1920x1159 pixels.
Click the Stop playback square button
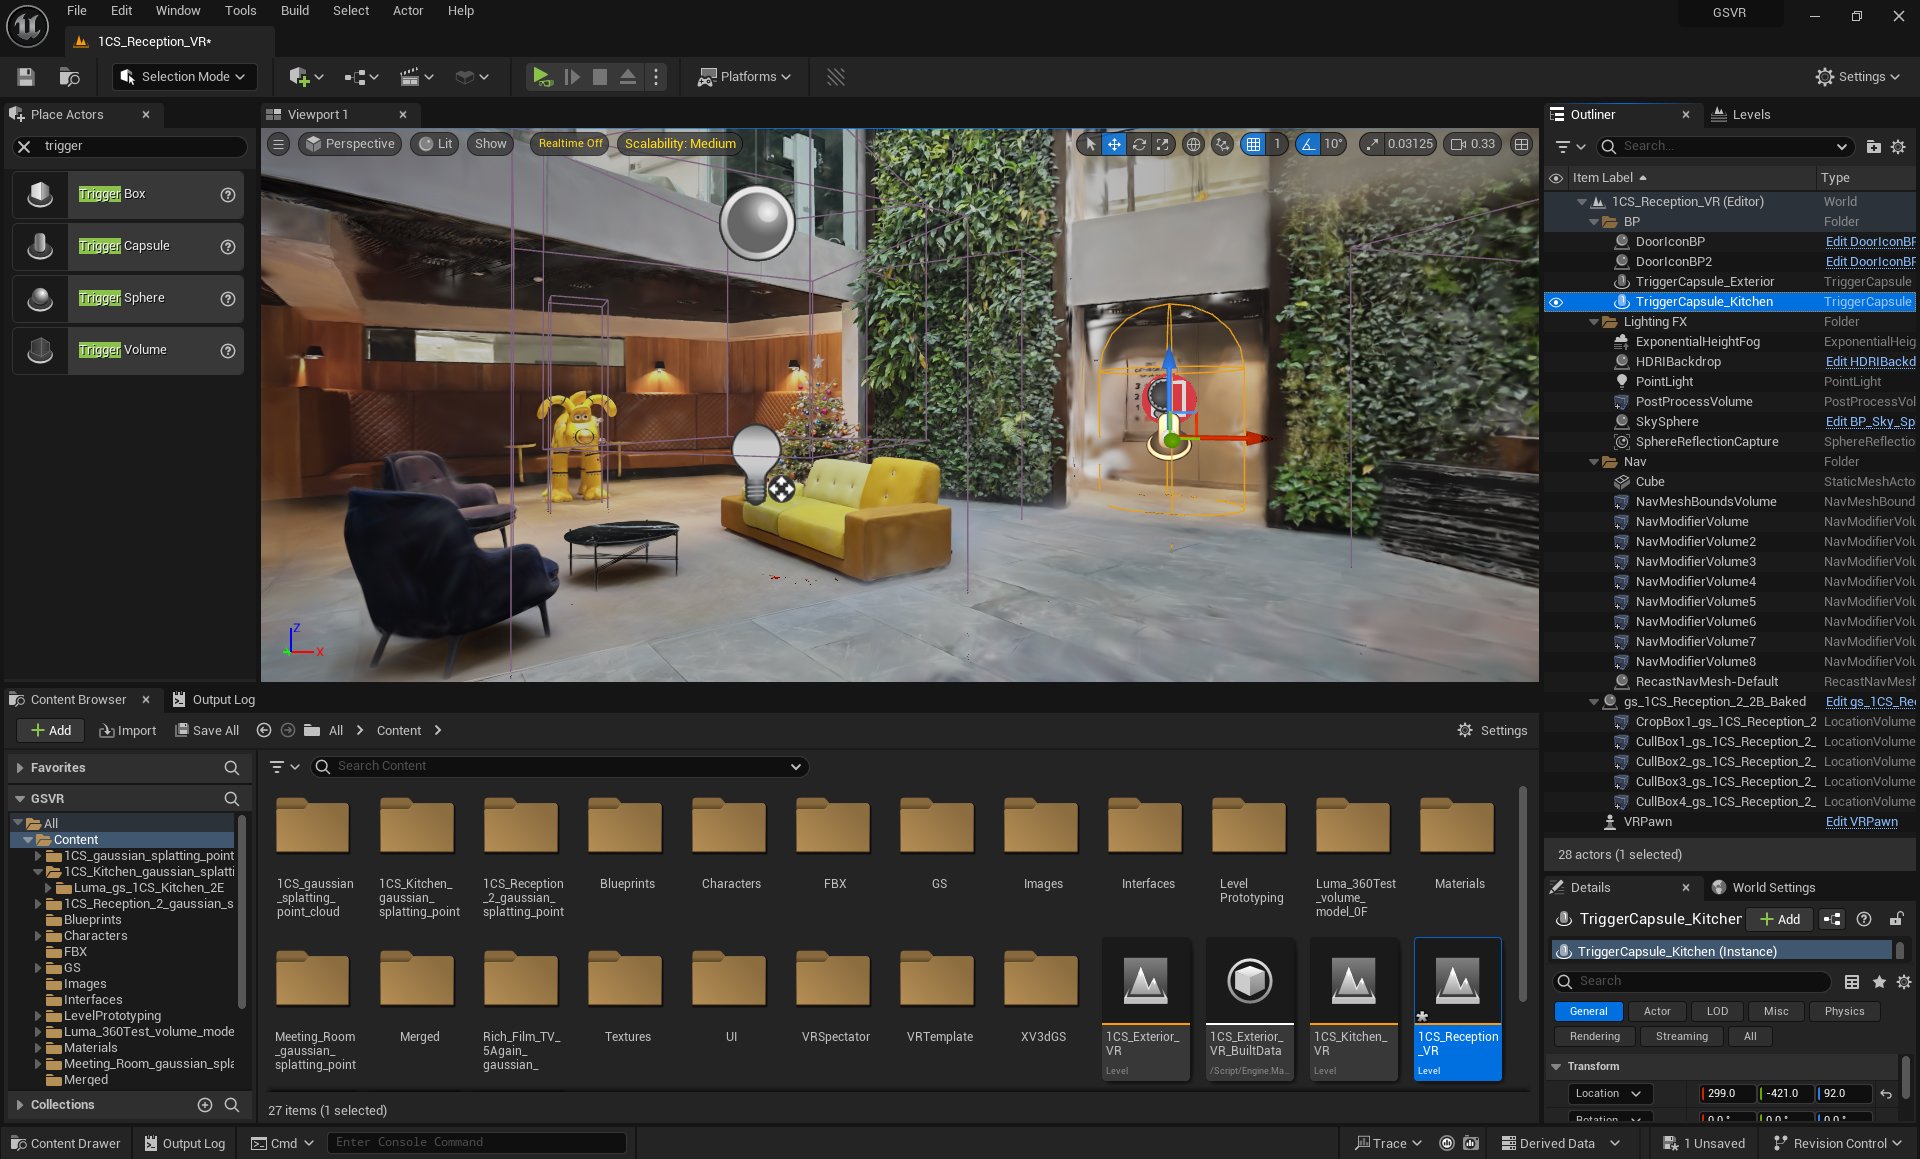599,77
